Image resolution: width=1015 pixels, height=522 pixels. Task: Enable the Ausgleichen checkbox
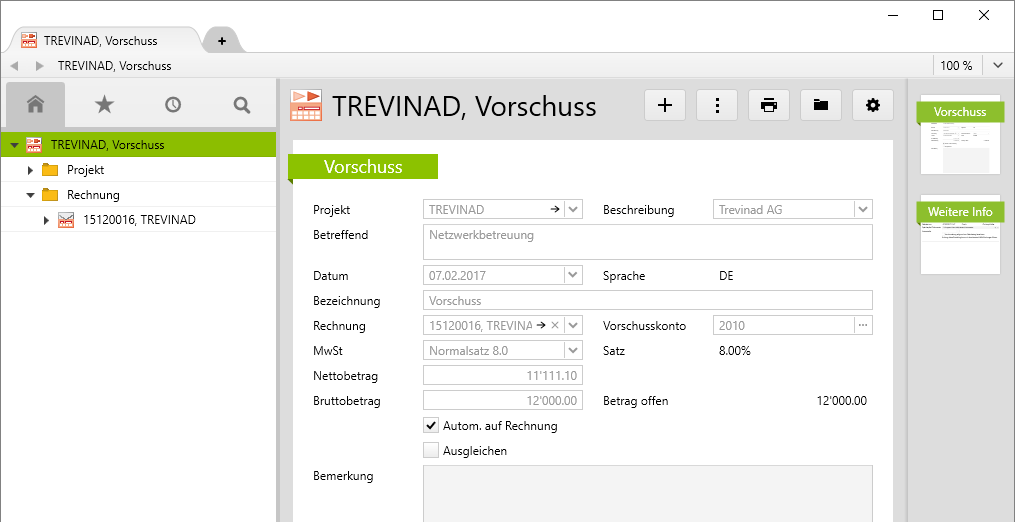point(431,451)
